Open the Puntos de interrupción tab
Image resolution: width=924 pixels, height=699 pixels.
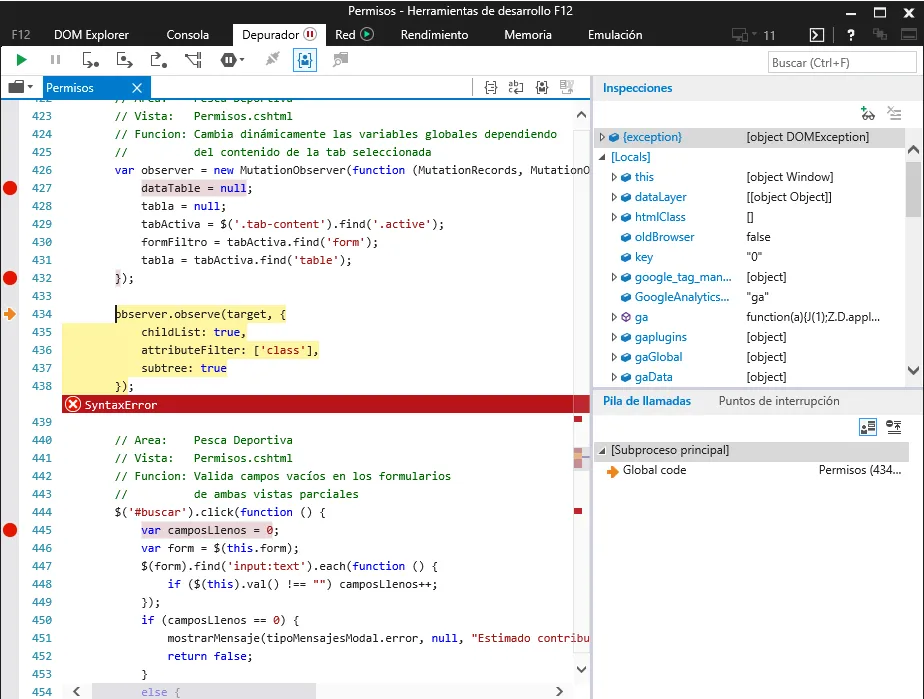779,401
